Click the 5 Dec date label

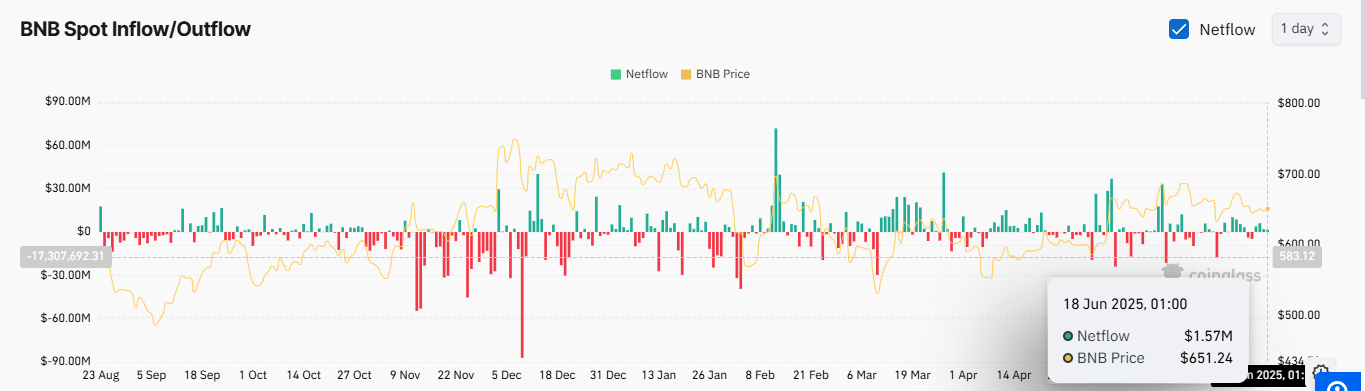coord(507,376)
